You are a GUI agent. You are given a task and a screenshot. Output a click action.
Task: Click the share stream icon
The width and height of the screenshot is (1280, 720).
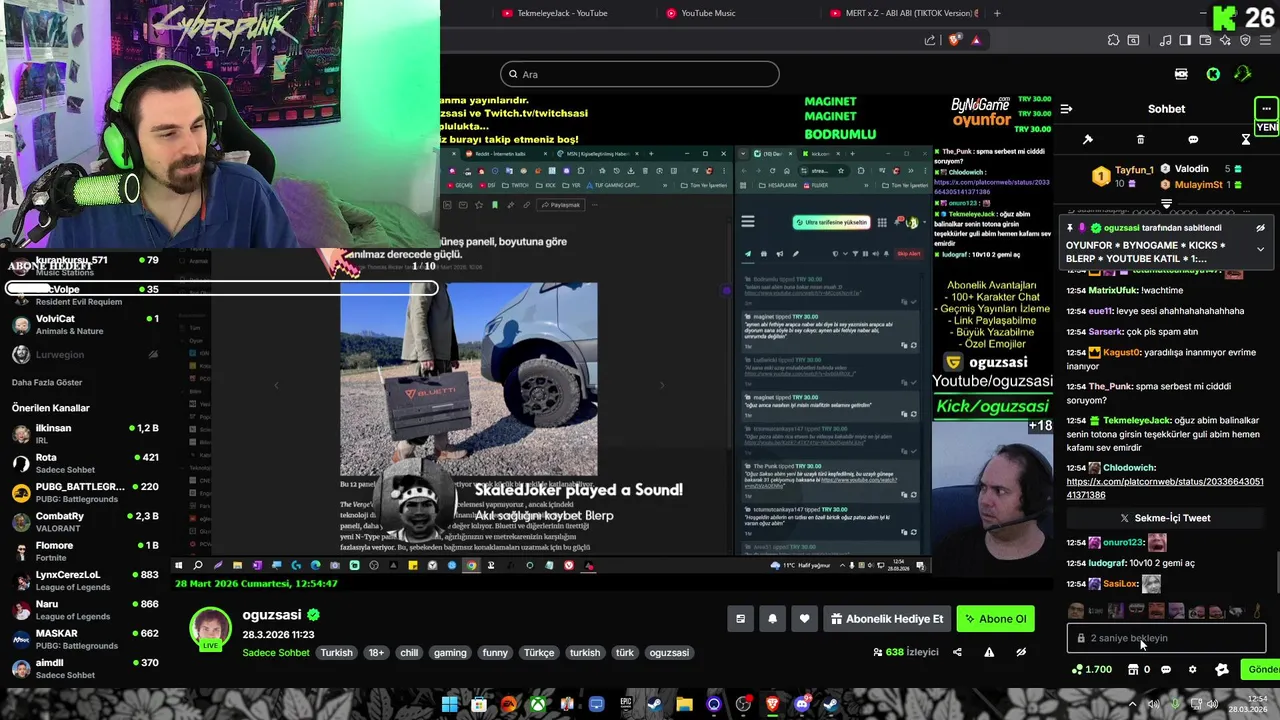point(957,652)
